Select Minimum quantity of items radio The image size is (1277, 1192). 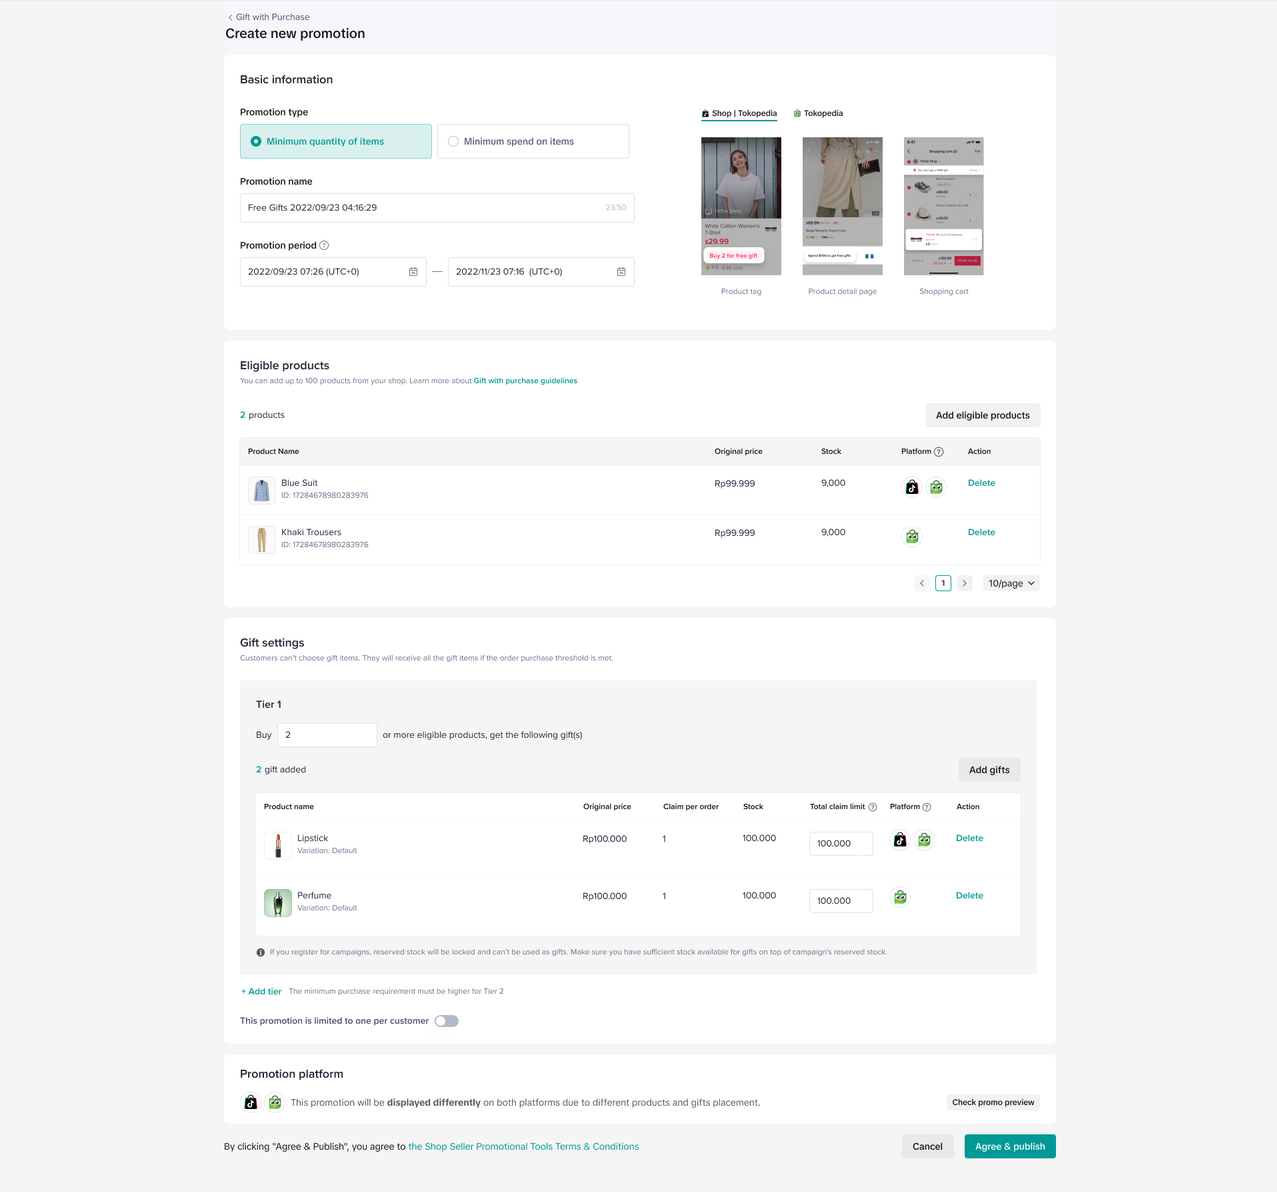click(x=336, y=141)
